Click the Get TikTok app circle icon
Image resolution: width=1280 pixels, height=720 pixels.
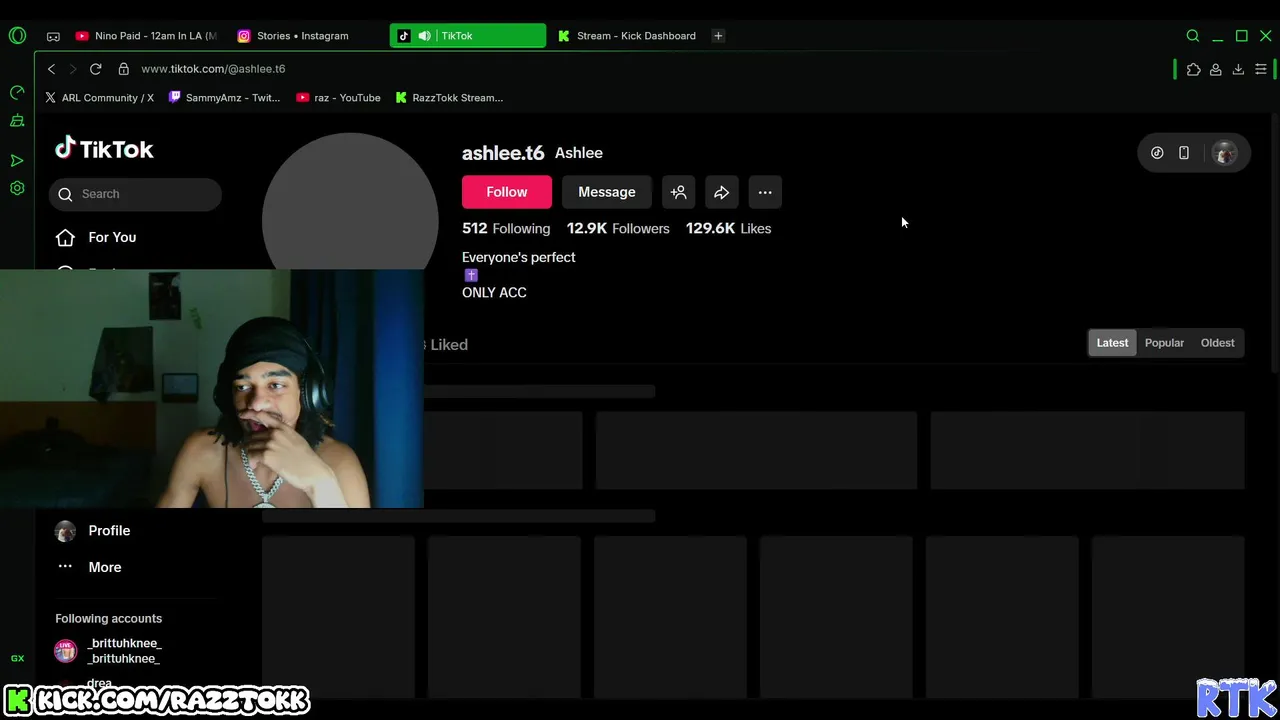(x=1157, y=153)
